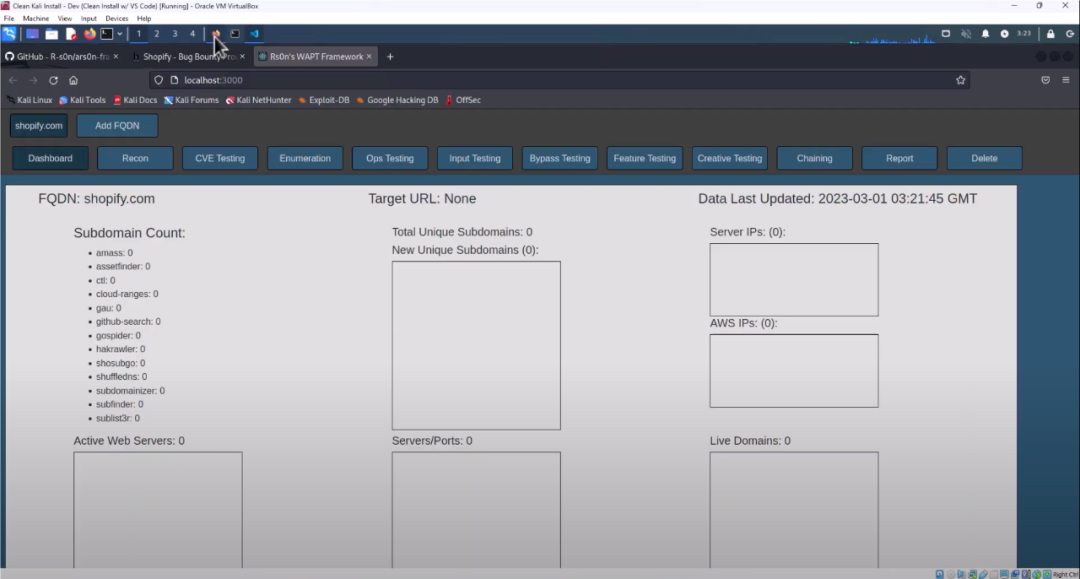
Task: Open the VirtualBox Devices menu
Action: point(116,19)
